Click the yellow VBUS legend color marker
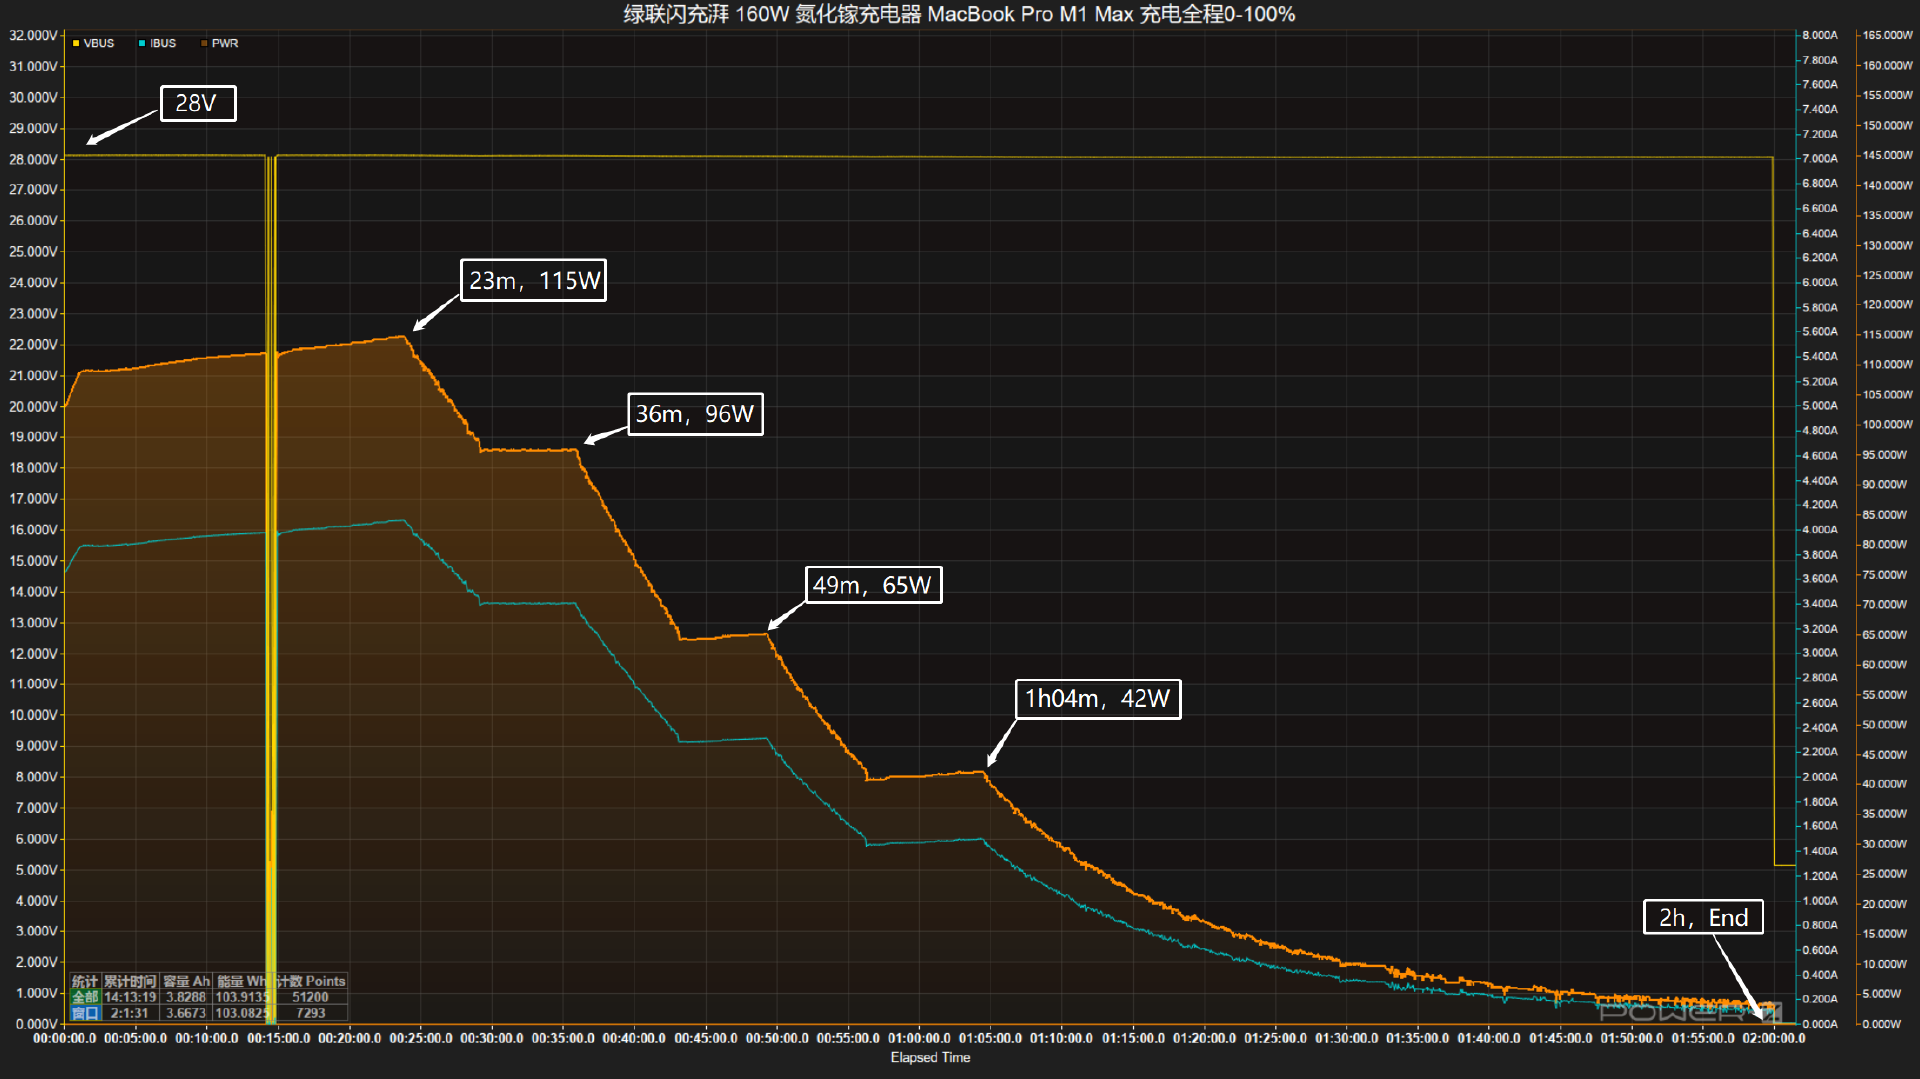The height and width of the screenshot is (1079, 1920). (x=76, y=44)
